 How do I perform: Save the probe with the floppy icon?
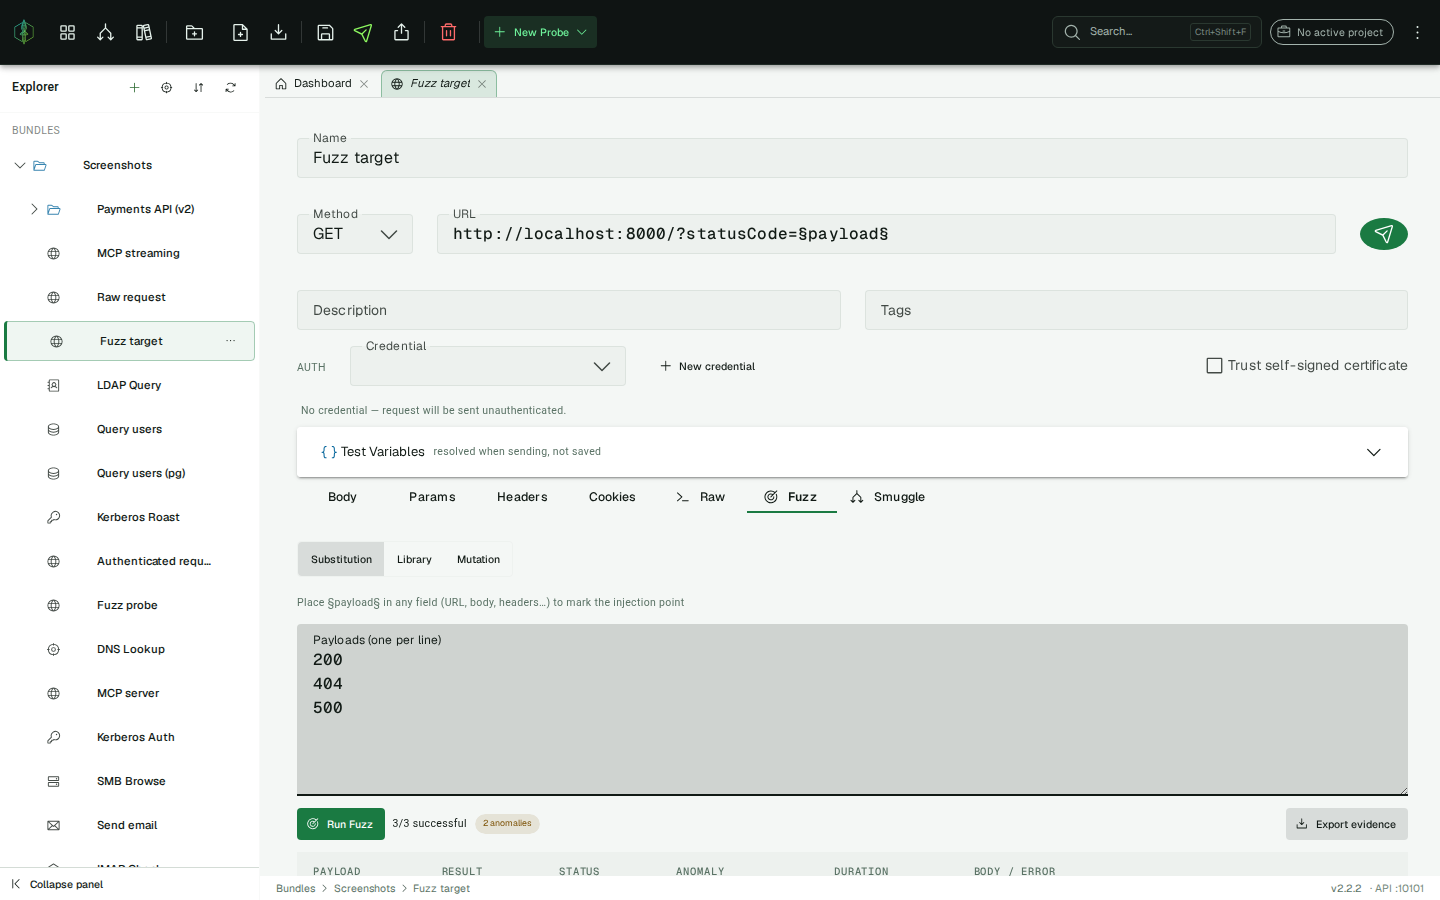(x=325, y=32)
